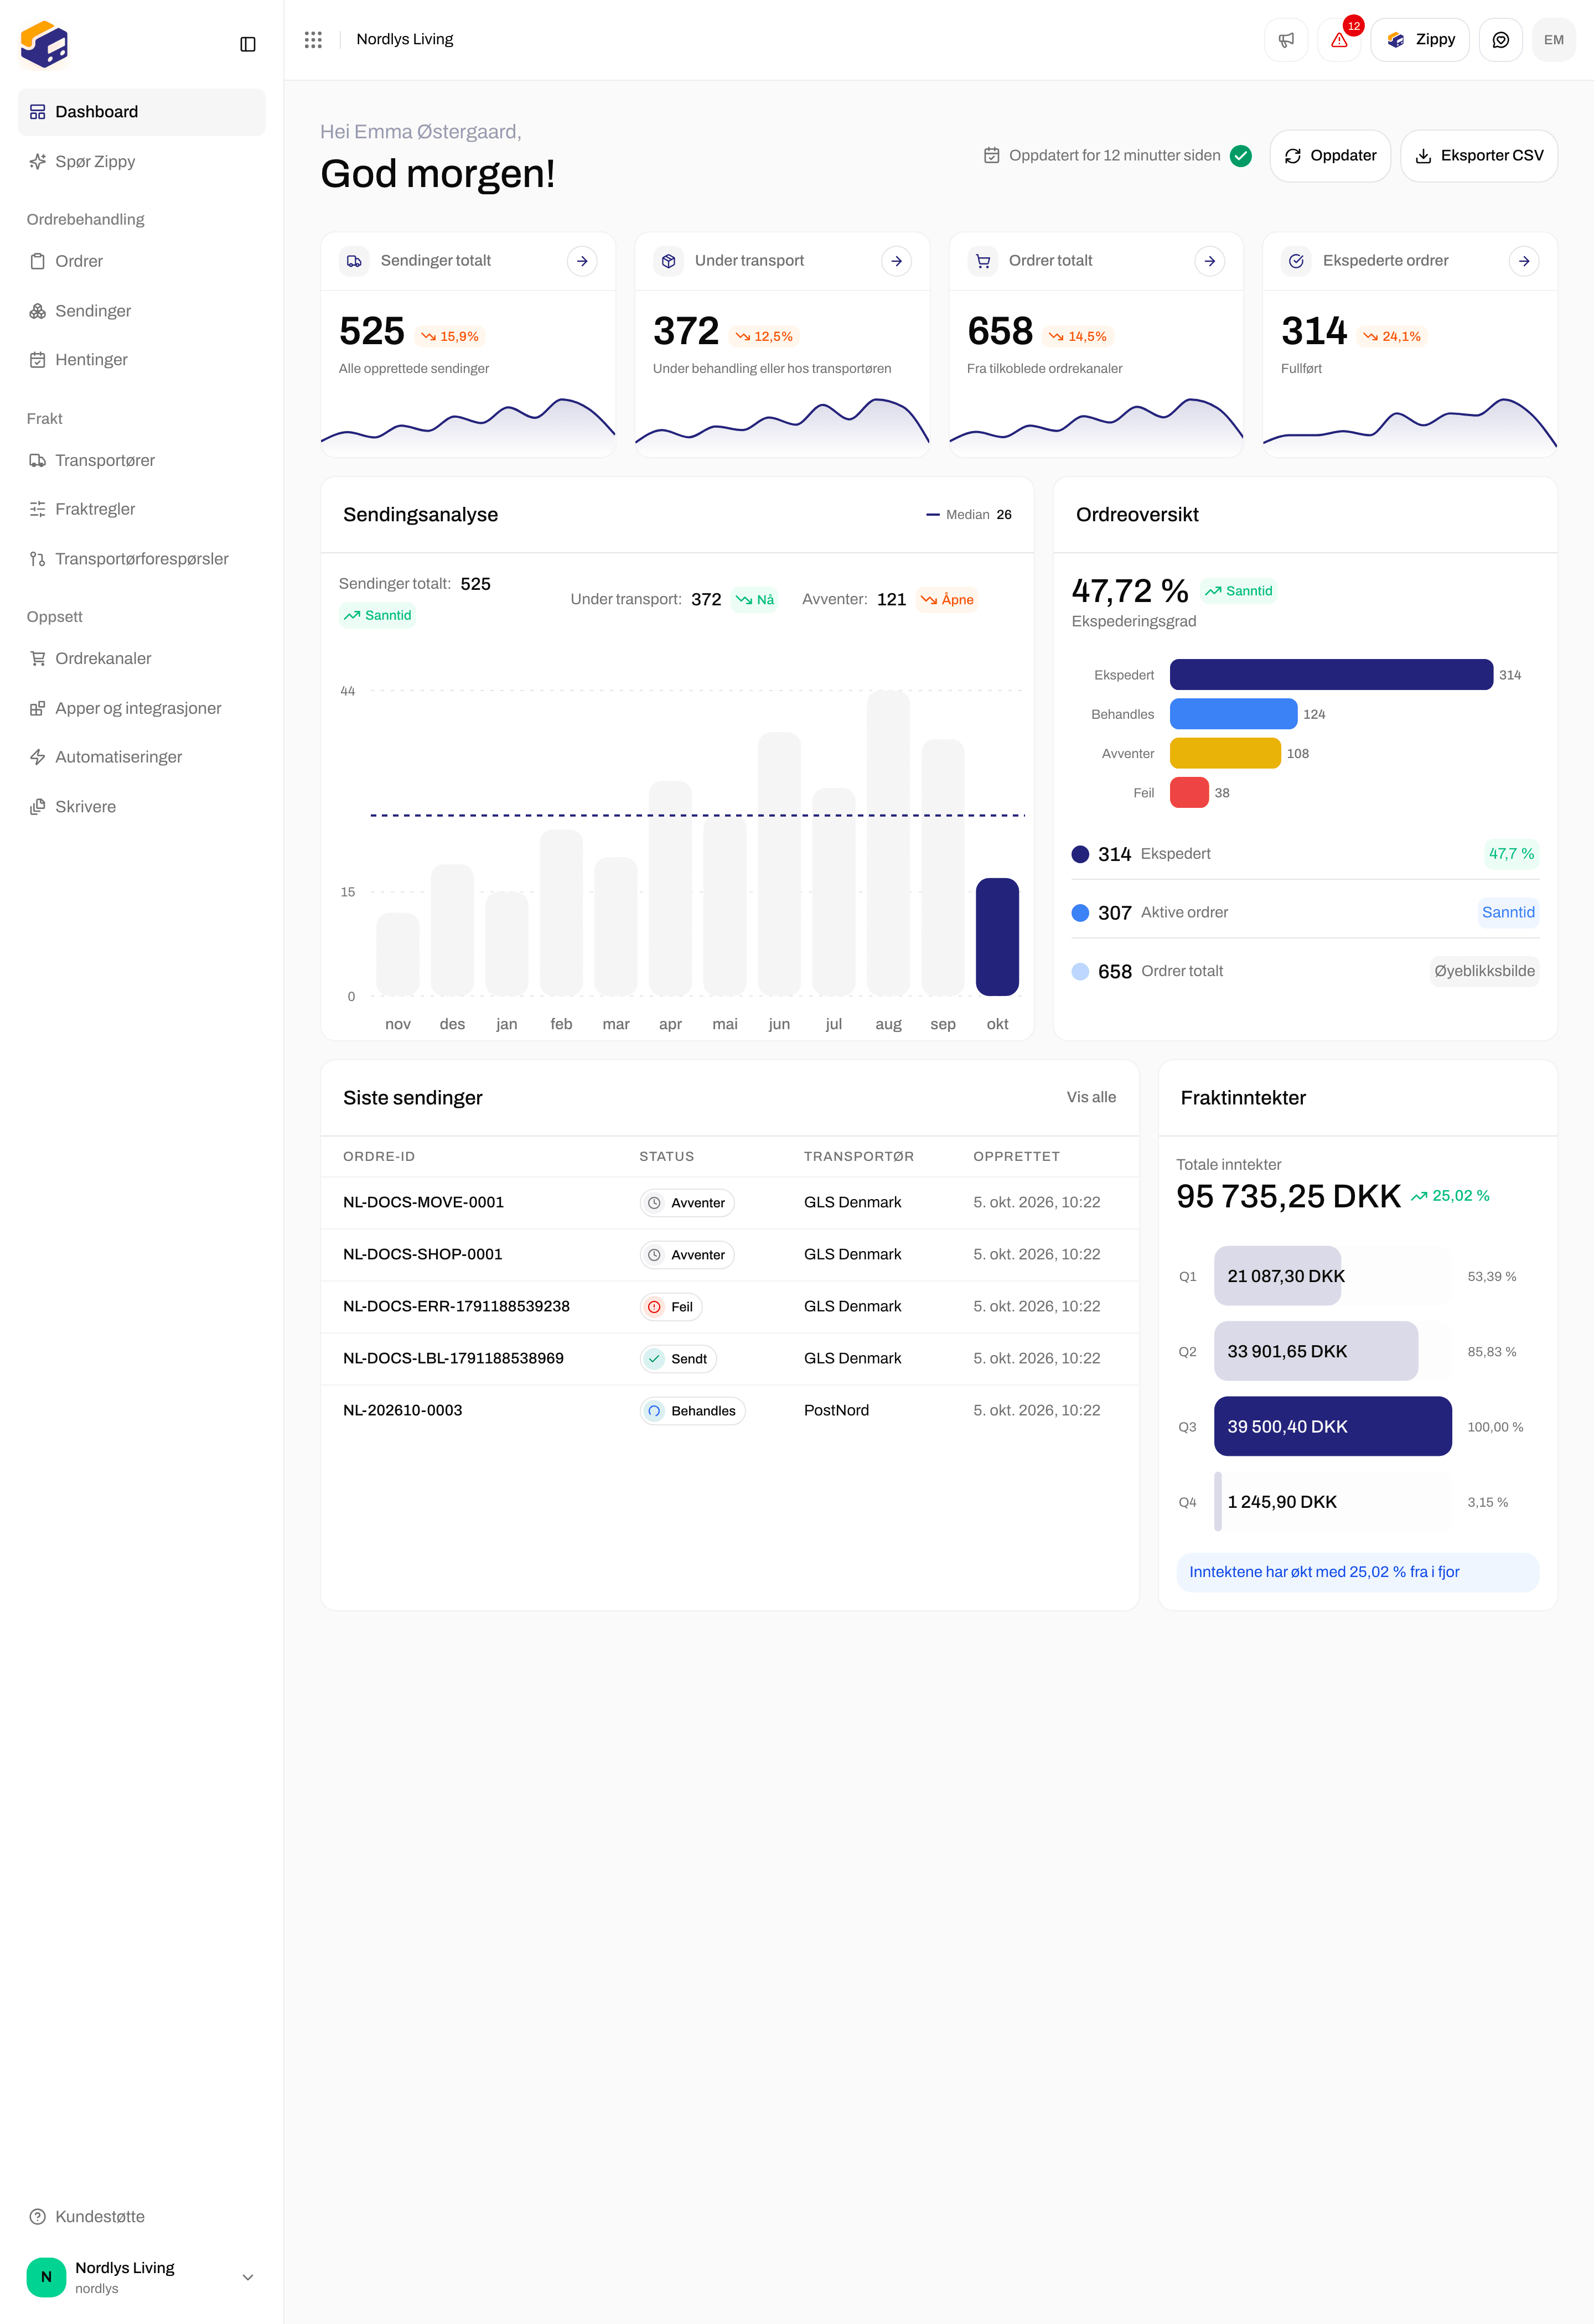Open Apper og integrasjoner
Image resolution: width=1594 pixels, height=2324 pixels.
click(x=142, y=708)
